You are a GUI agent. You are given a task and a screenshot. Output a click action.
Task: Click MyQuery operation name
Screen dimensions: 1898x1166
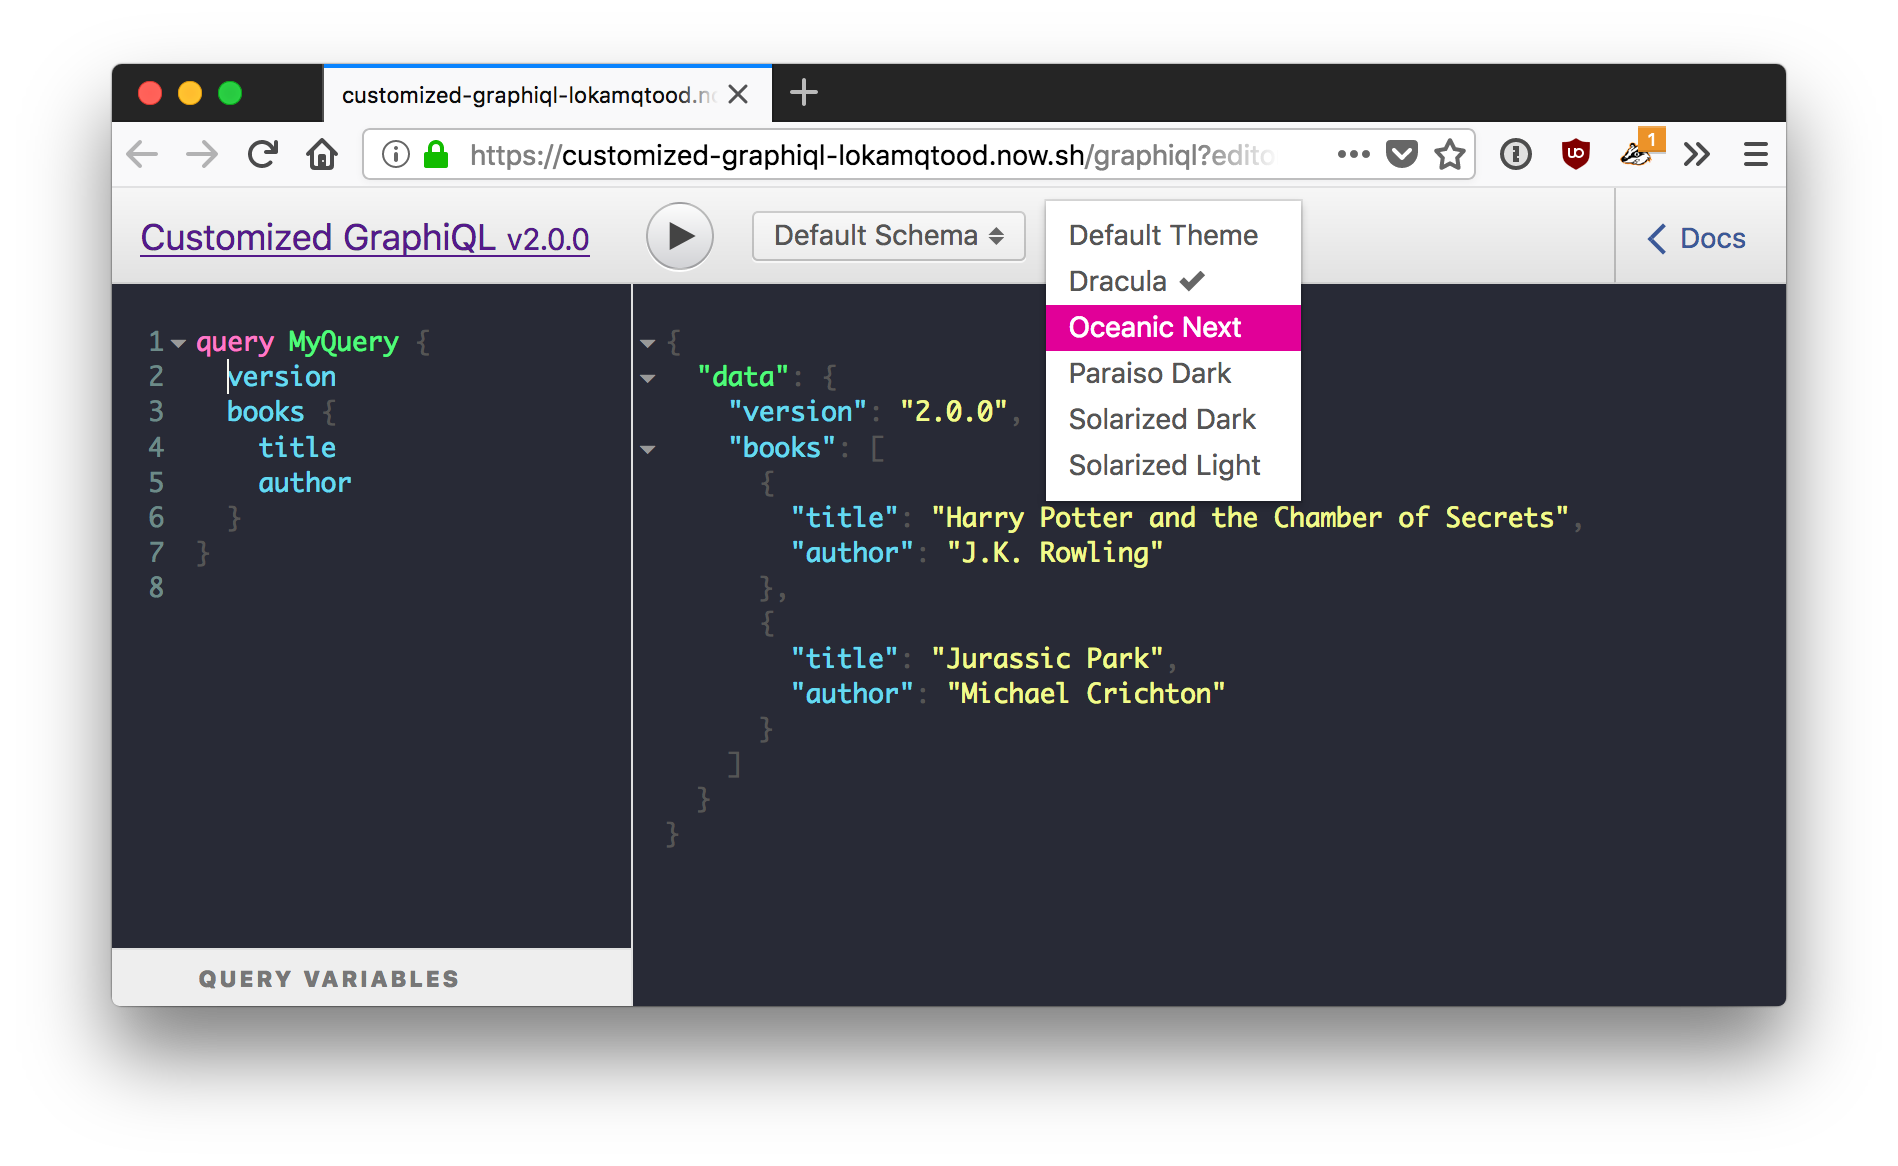coord(343,342)
